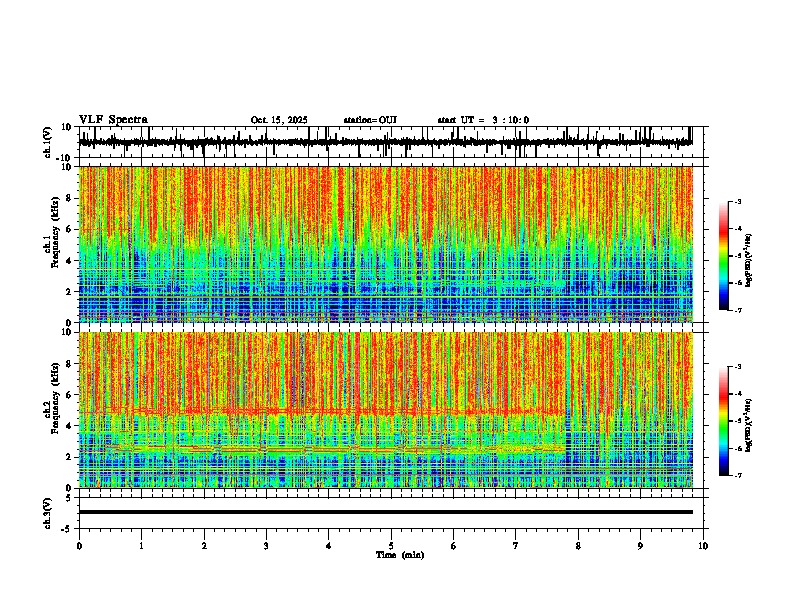
Task: Click the ch.2 color bar log(PSD) unit label
Action: click(x=749, y=425)
